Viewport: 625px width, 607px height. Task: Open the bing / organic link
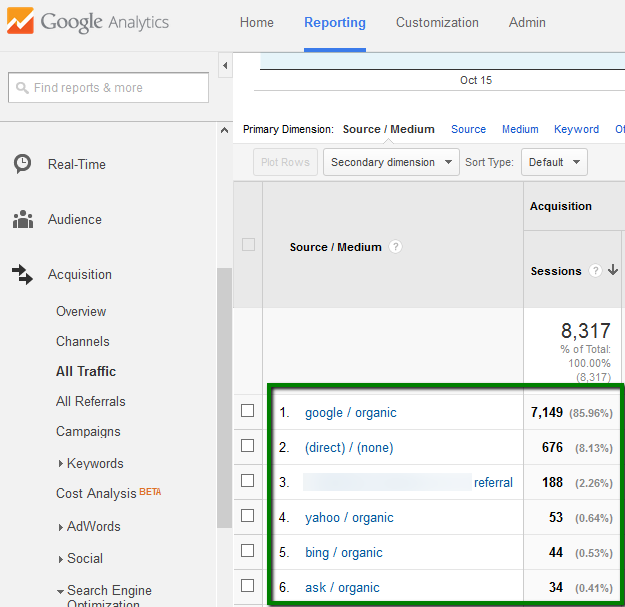point(344,553)
